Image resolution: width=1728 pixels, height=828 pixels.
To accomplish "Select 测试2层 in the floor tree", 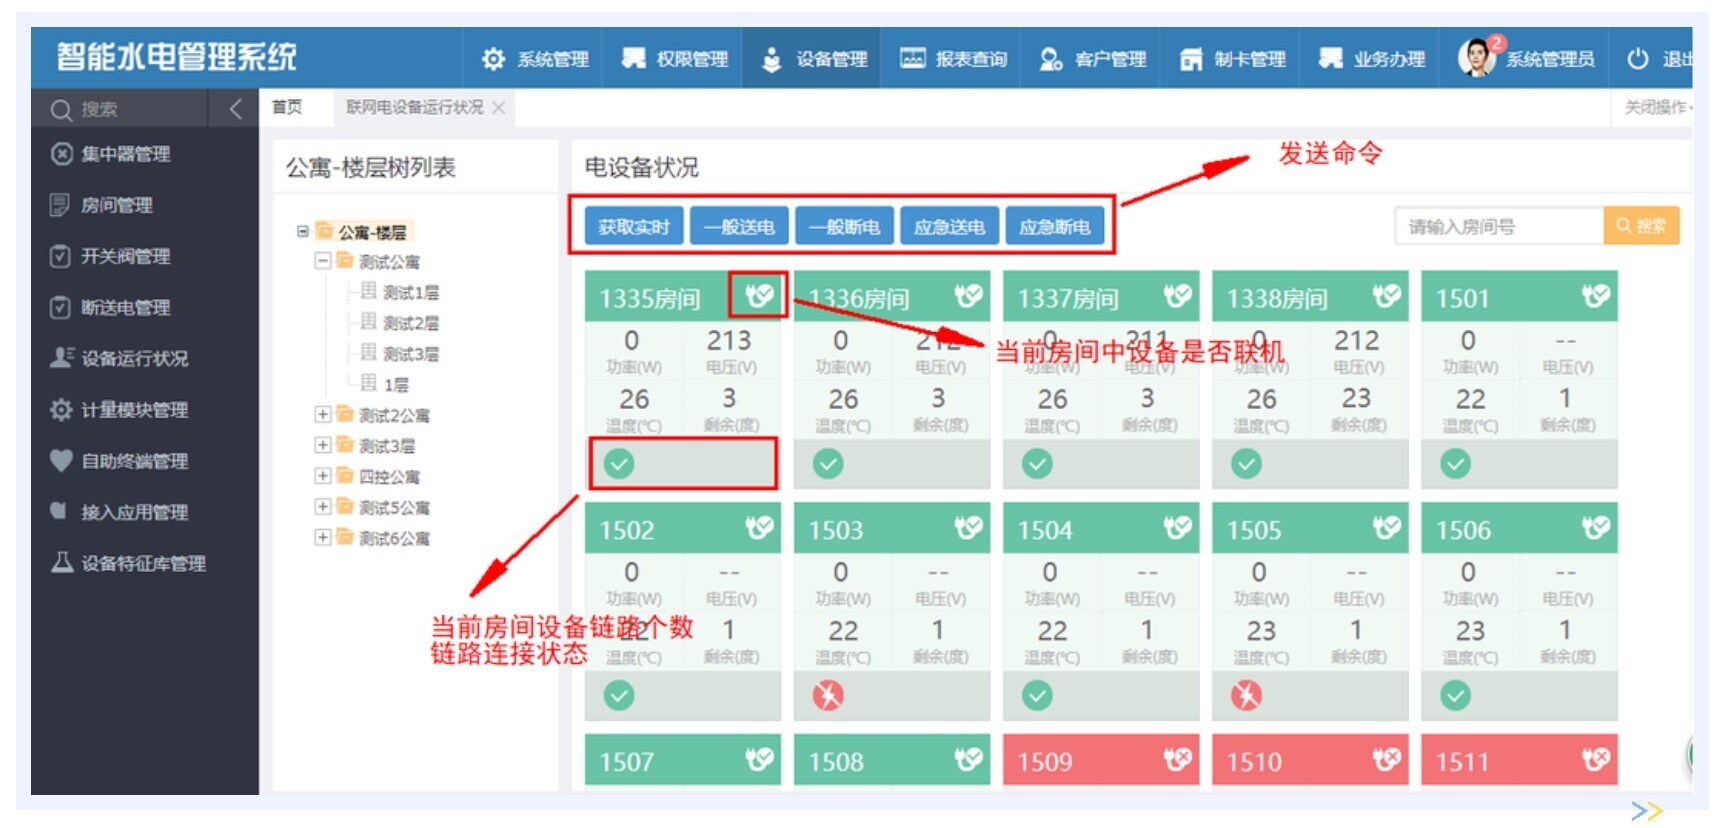I will pos(410,323).
